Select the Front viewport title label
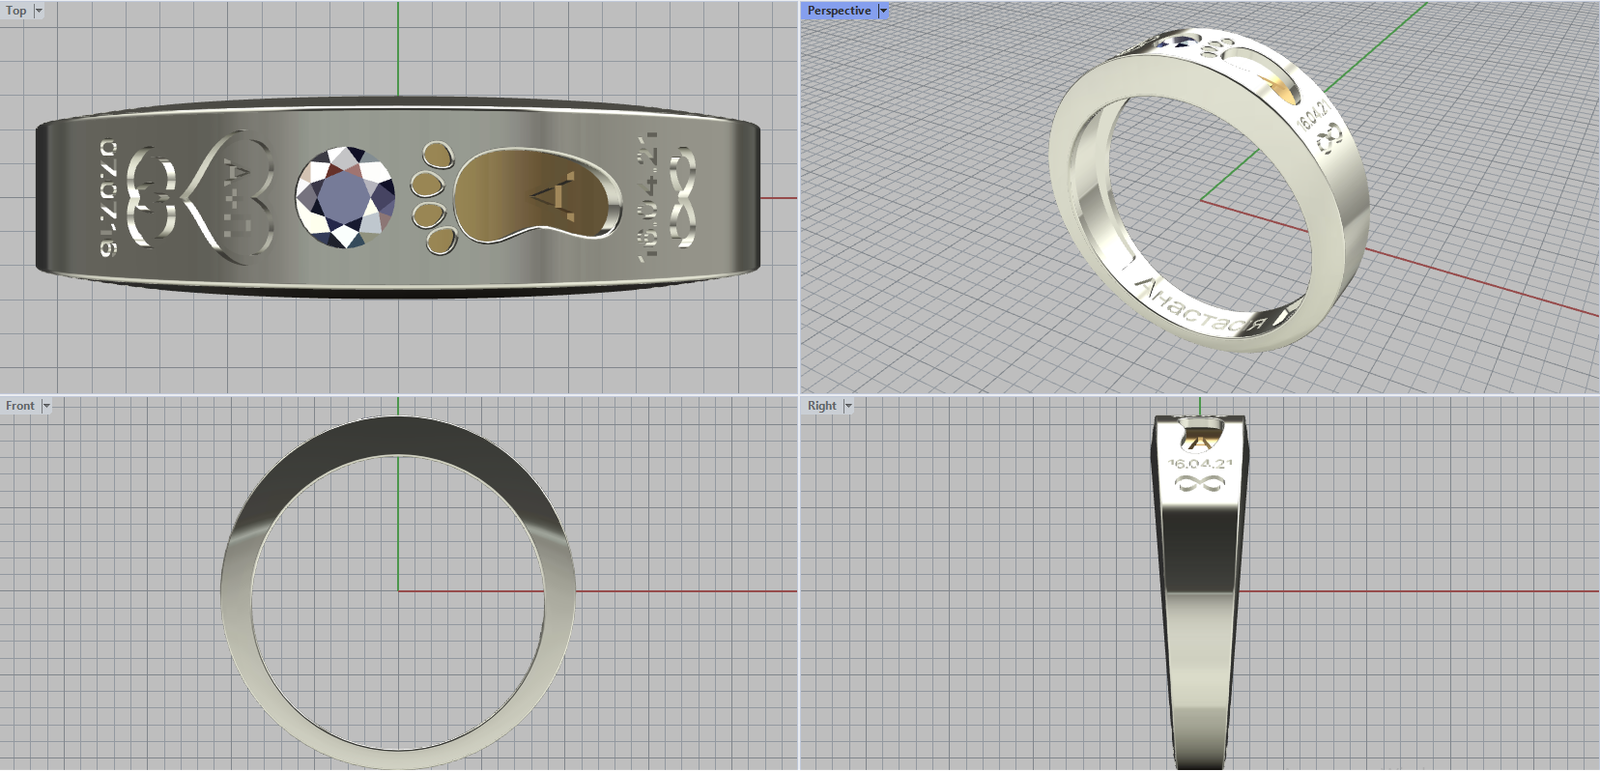The image size is (1600, 772). click(x=20, y=406)
